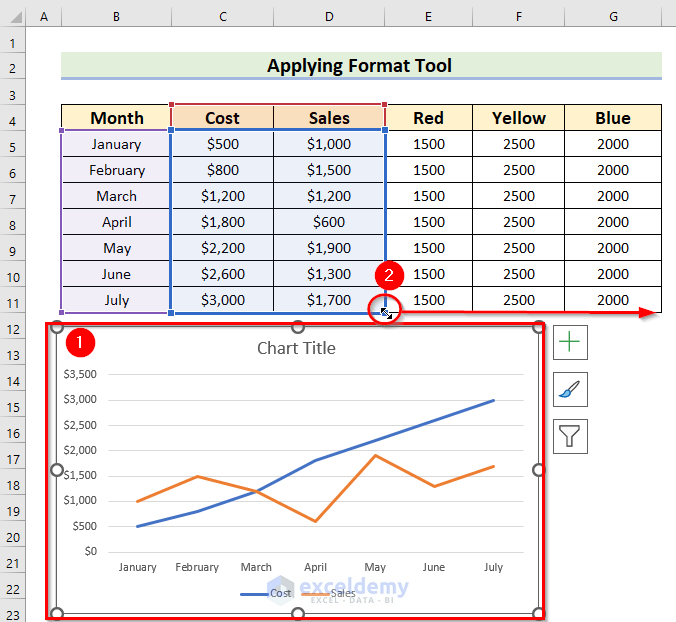Select the 2000 cell in July row

coord(613,300)
